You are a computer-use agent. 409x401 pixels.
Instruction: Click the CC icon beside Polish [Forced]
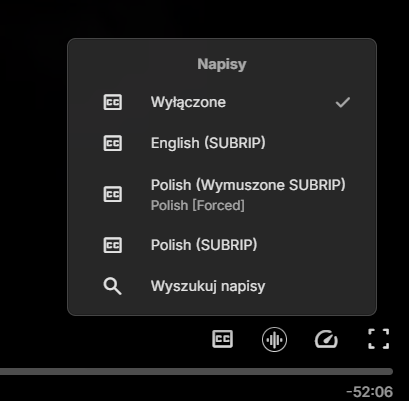[113, 194]
